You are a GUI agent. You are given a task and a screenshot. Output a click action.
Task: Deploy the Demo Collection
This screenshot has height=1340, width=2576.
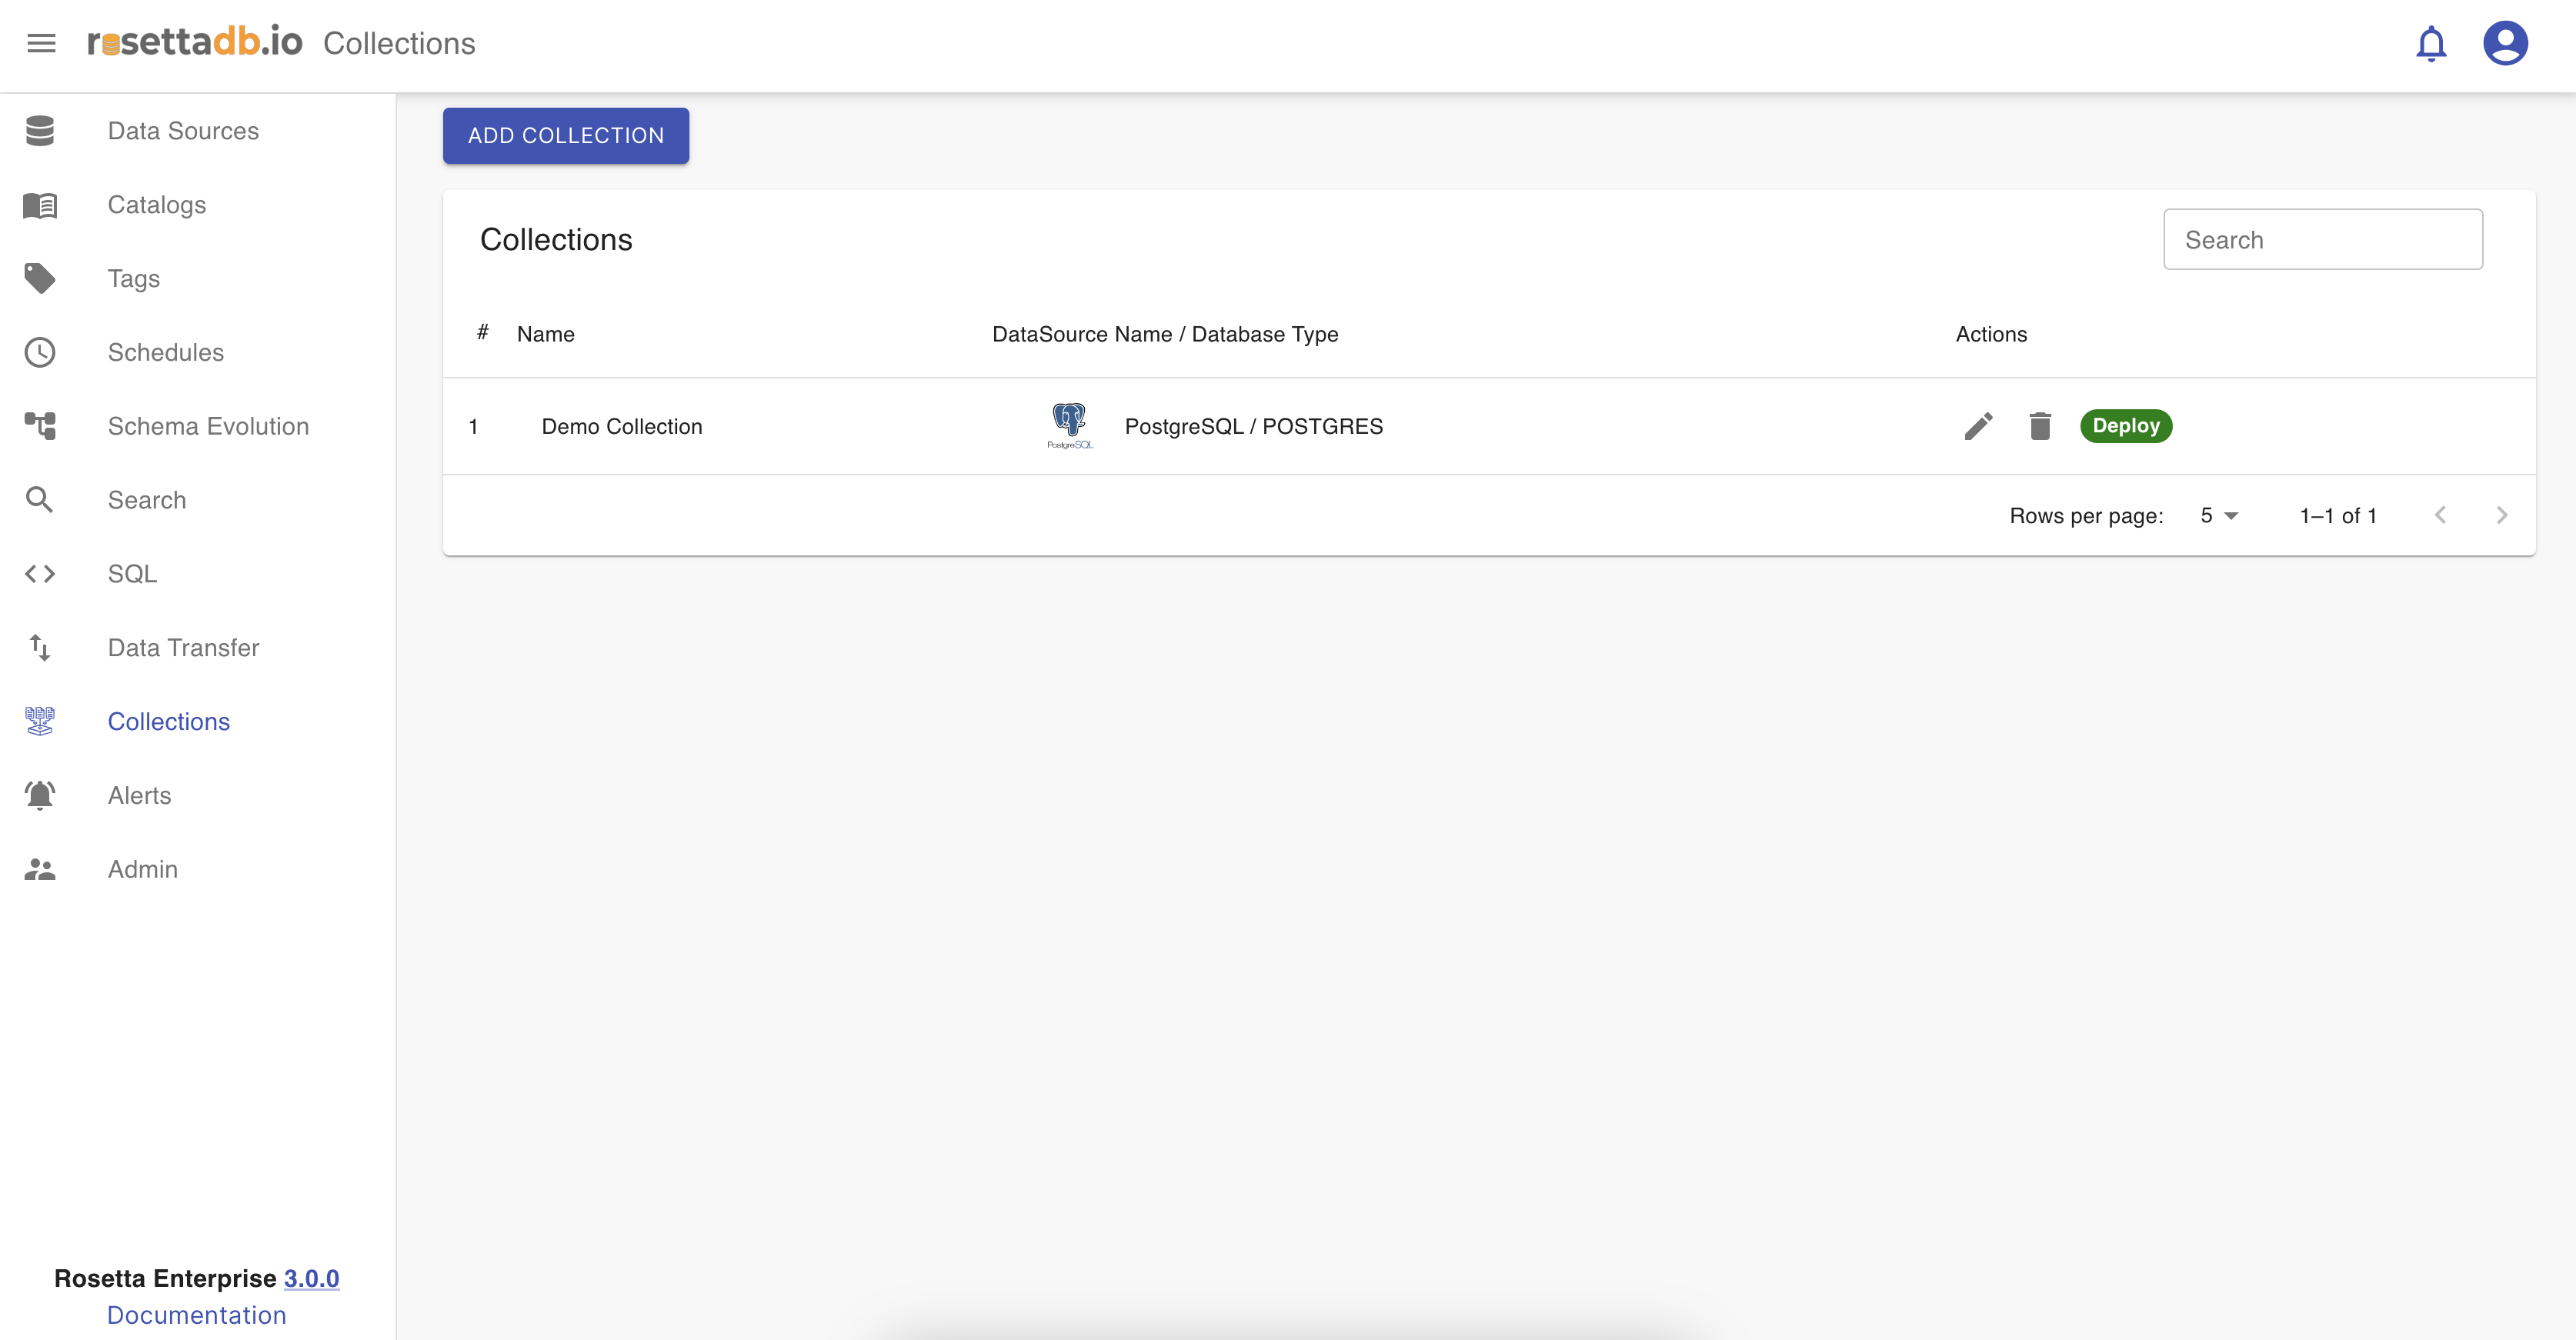pos(2126,426)
